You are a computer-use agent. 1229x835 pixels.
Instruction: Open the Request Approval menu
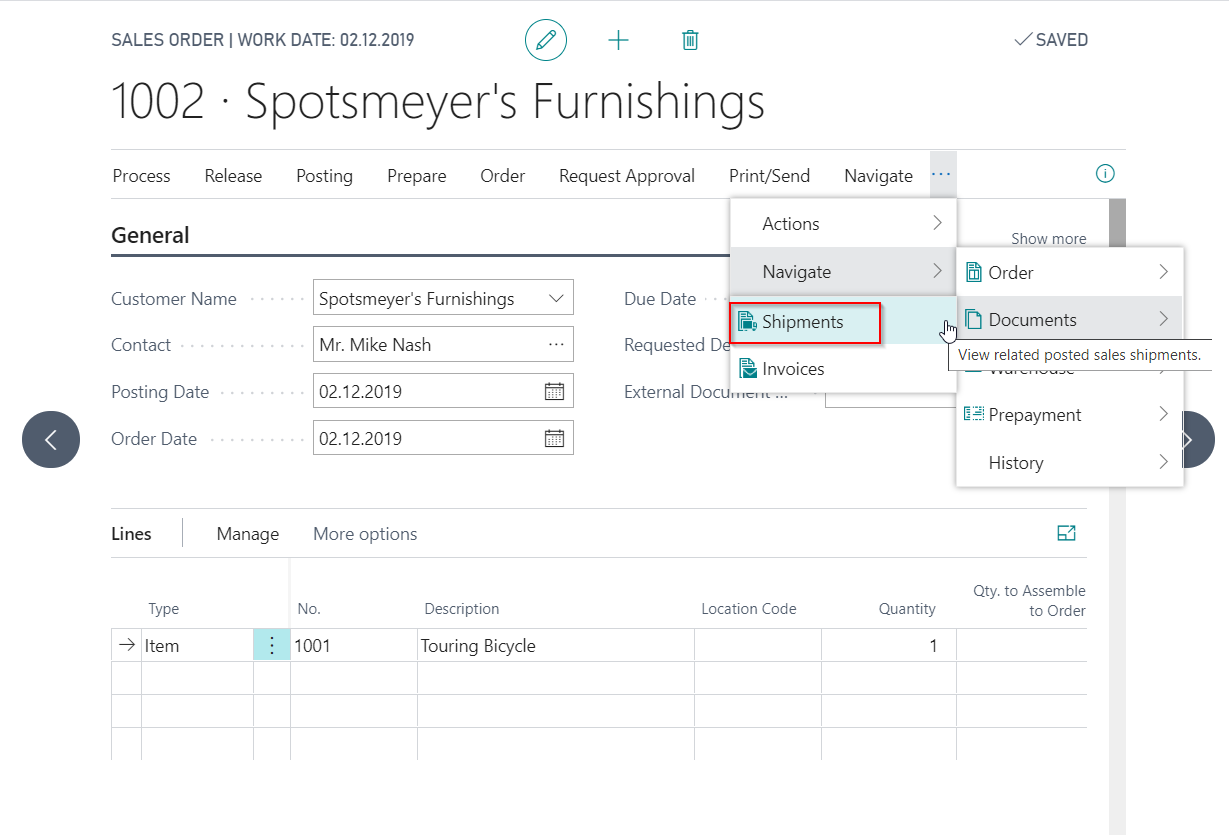point(627,176)
